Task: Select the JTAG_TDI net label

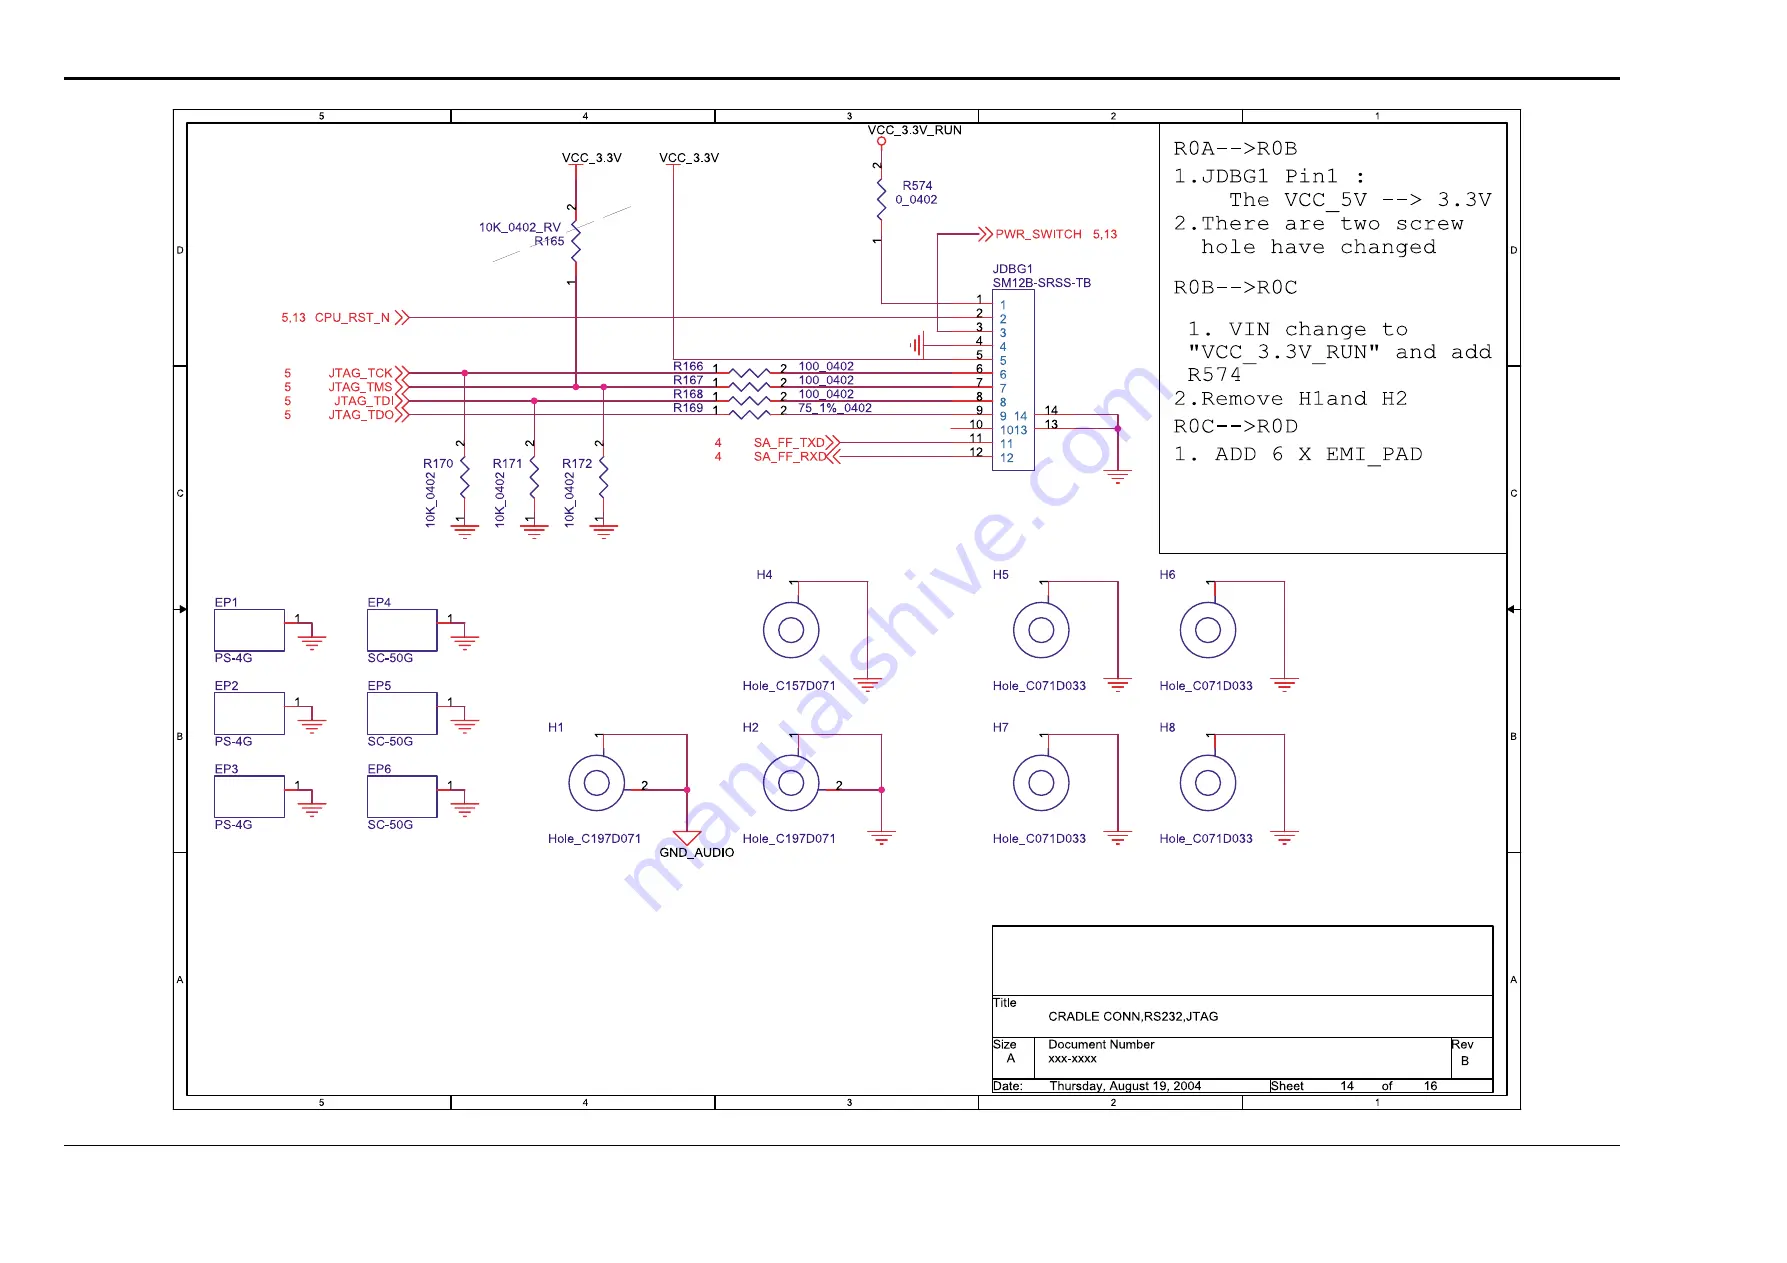Action: 363,401
